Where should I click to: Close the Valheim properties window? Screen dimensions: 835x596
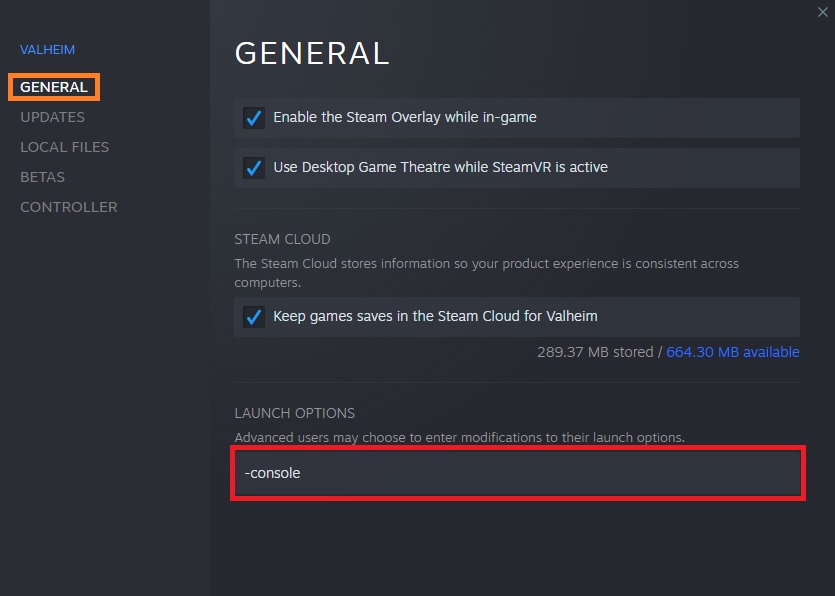coord(822,11)
